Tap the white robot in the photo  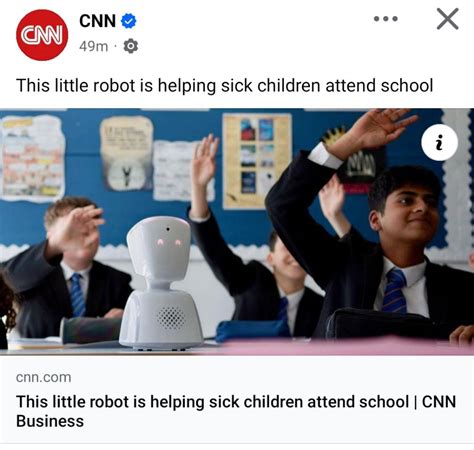(161, 283)
